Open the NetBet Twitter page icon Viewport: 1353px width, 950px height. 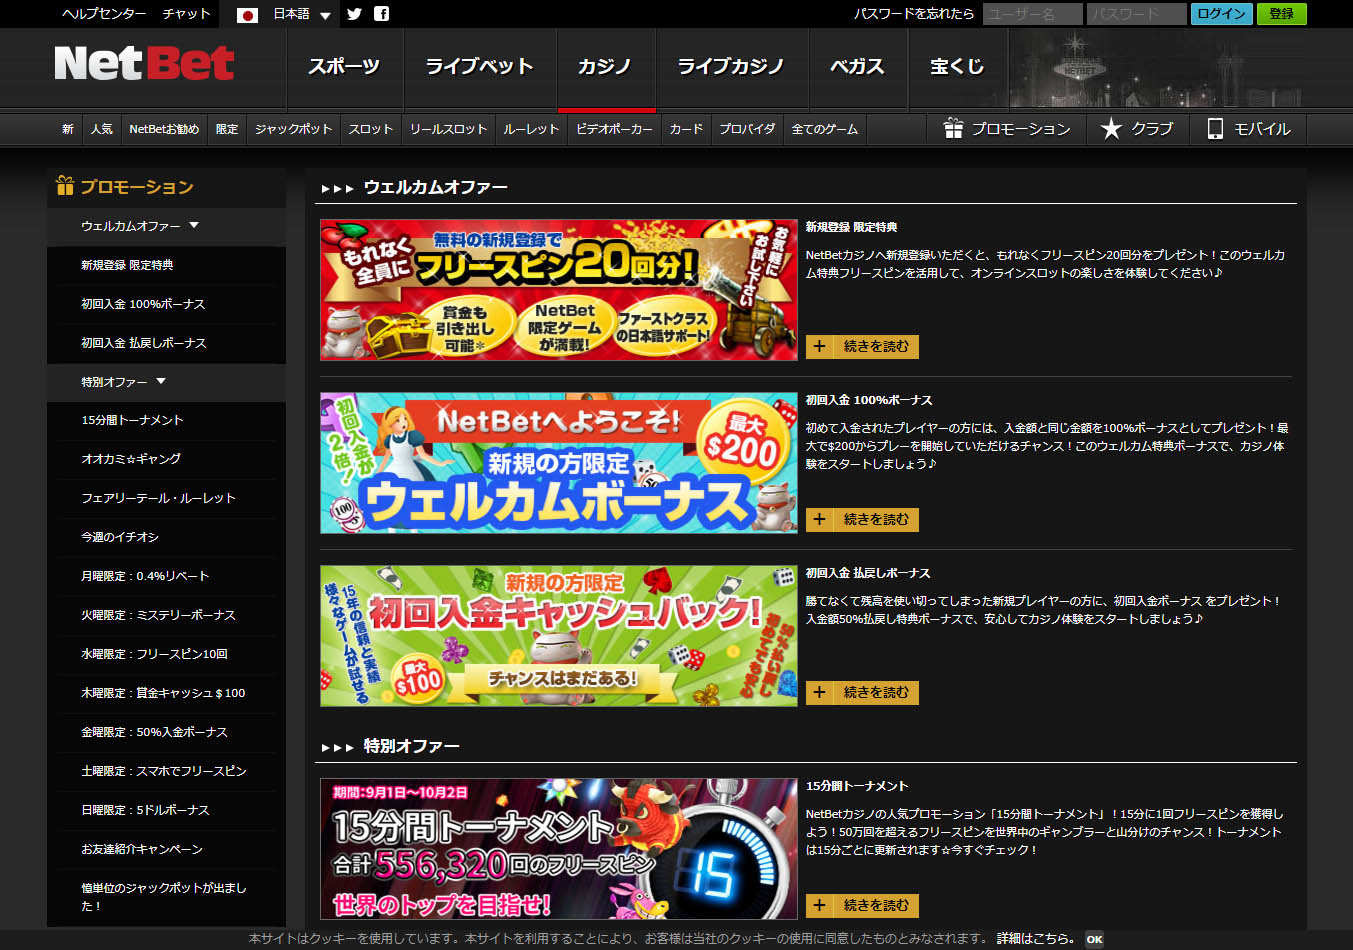coord(354,14)
